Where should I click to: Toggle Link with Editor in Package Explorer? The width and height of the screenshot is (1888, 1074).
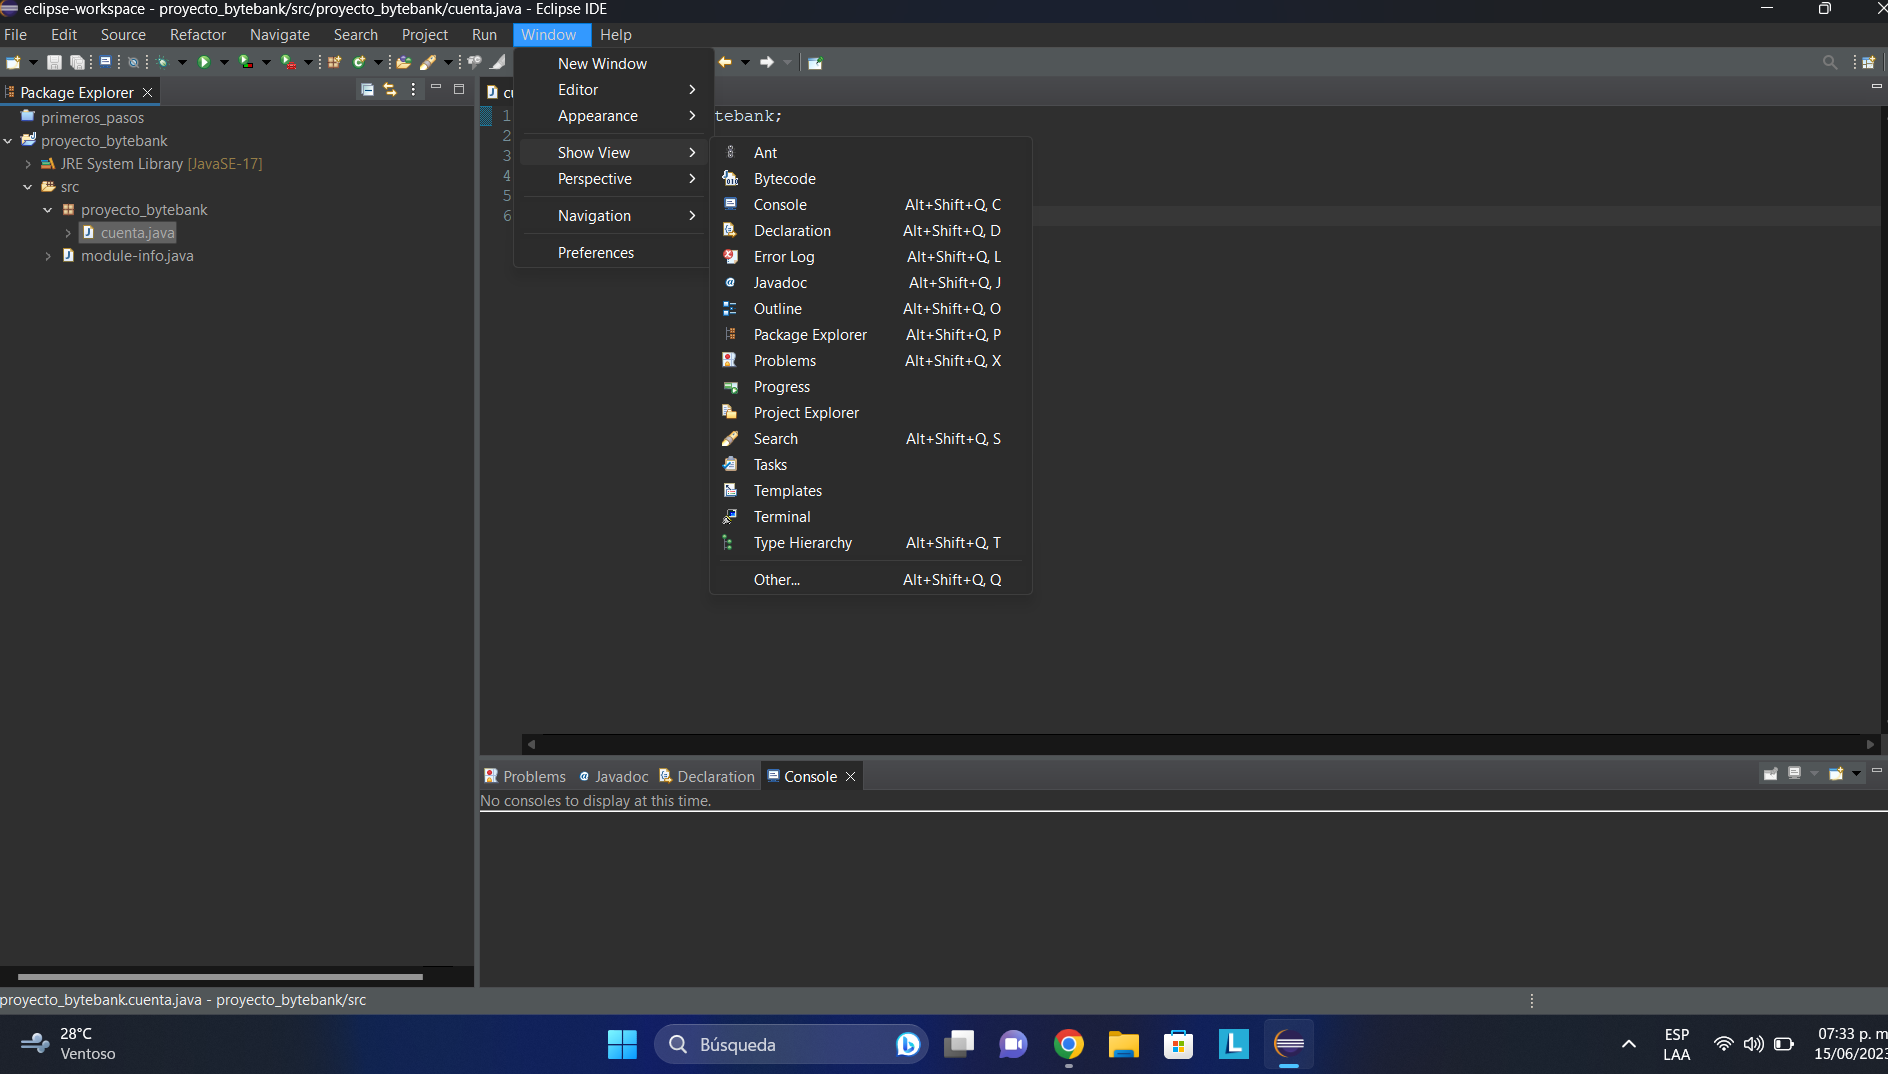pyautogui.click(x=390, y=90)
